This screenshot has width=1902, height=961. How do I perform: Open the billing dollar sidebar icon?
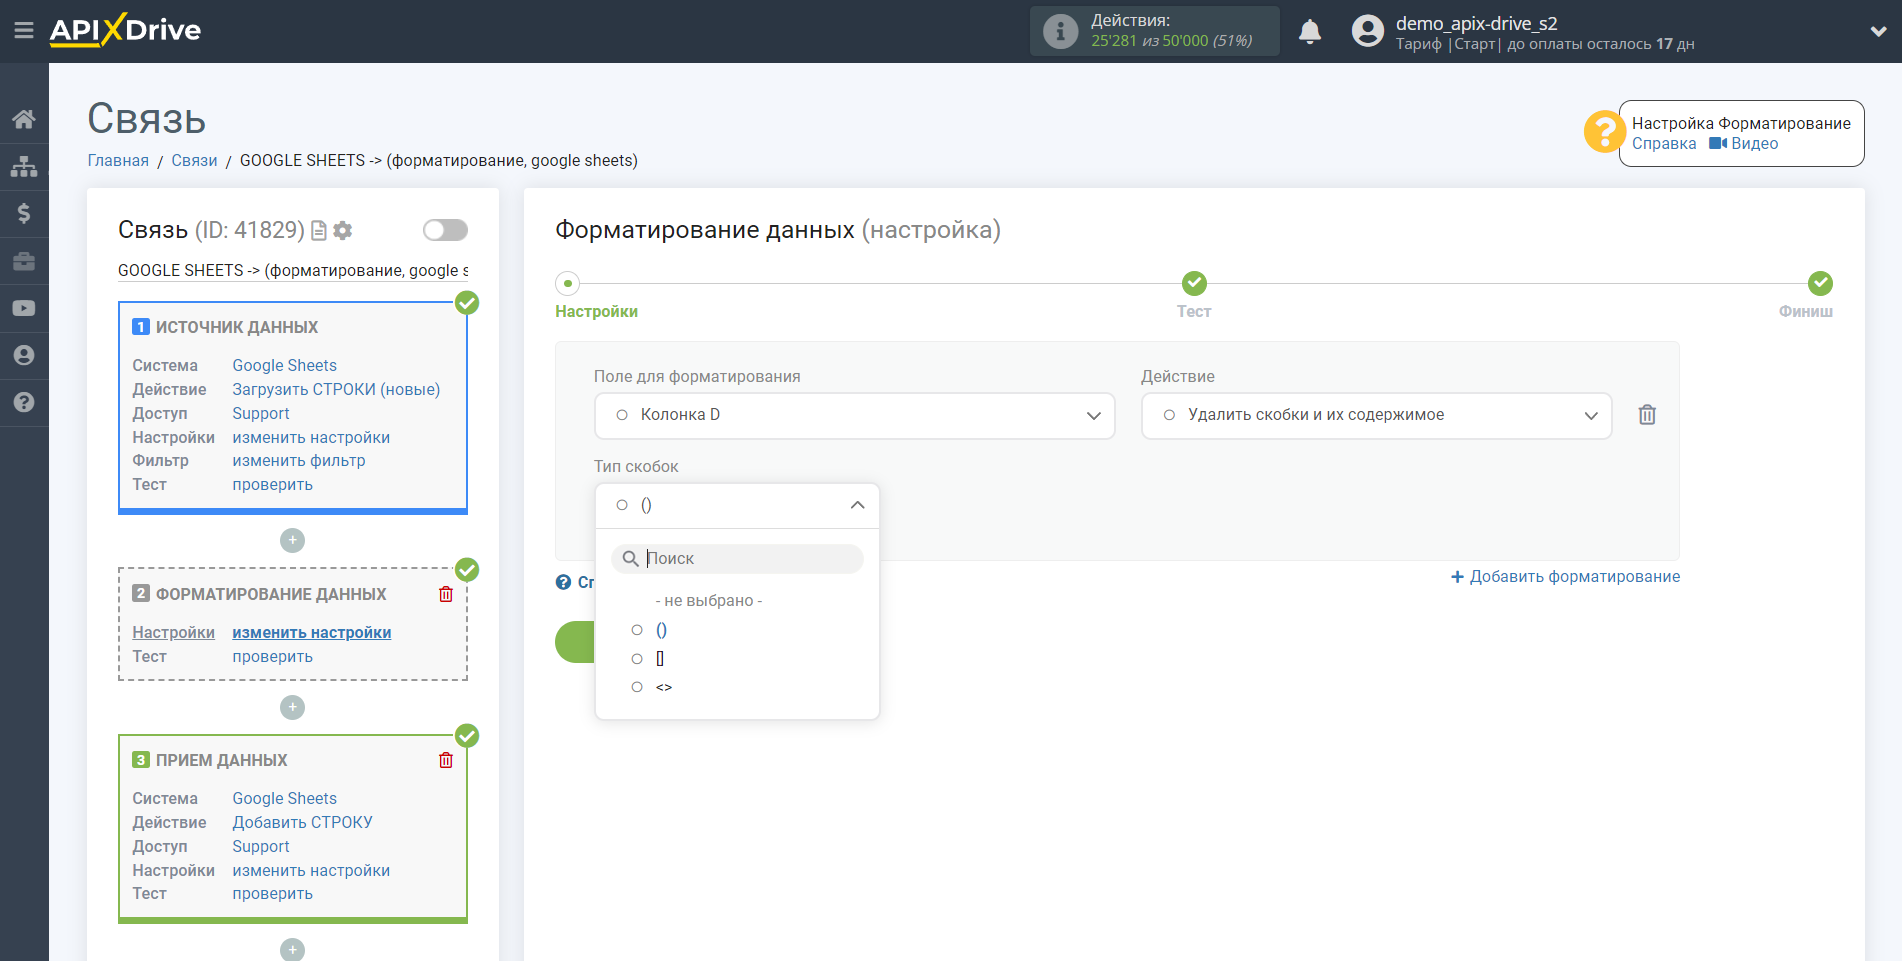coord(24,213)
